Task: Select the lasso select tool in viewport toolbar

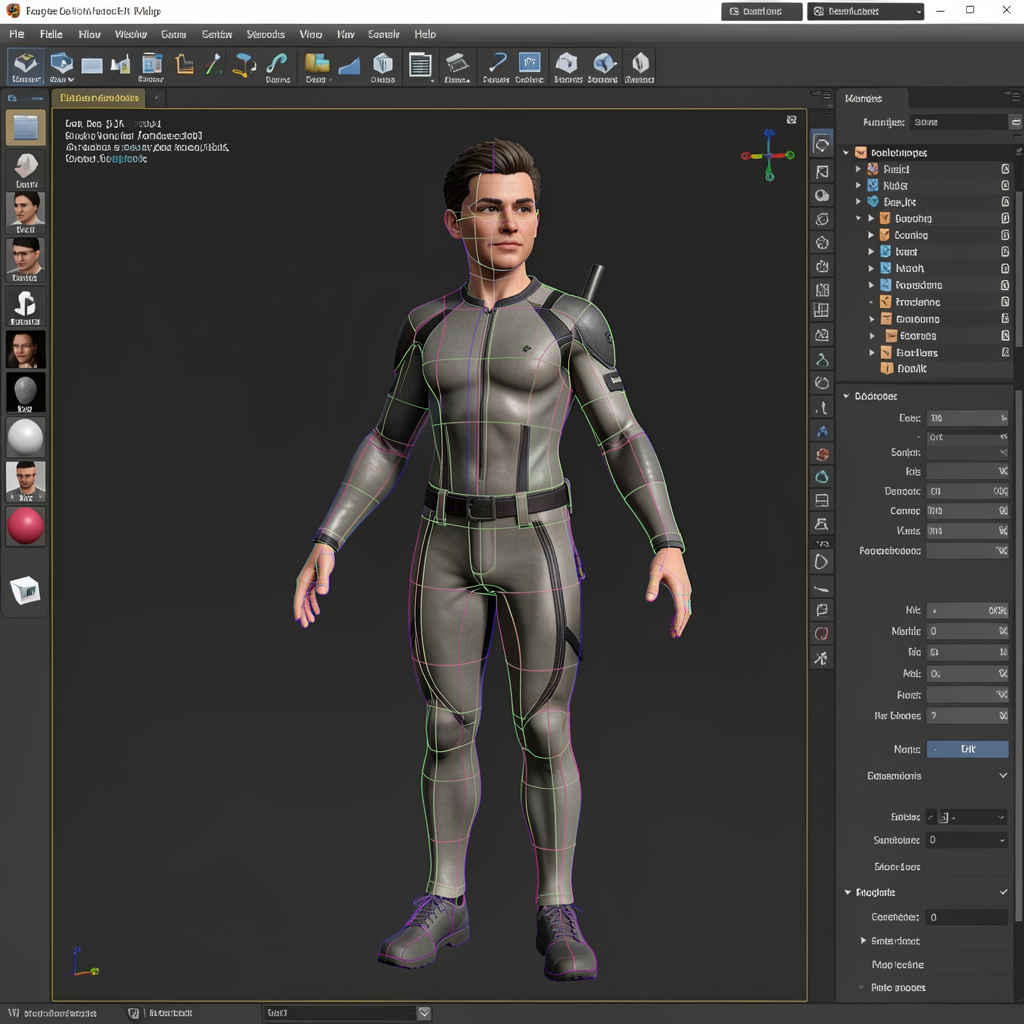Action: tap(822, 143)
